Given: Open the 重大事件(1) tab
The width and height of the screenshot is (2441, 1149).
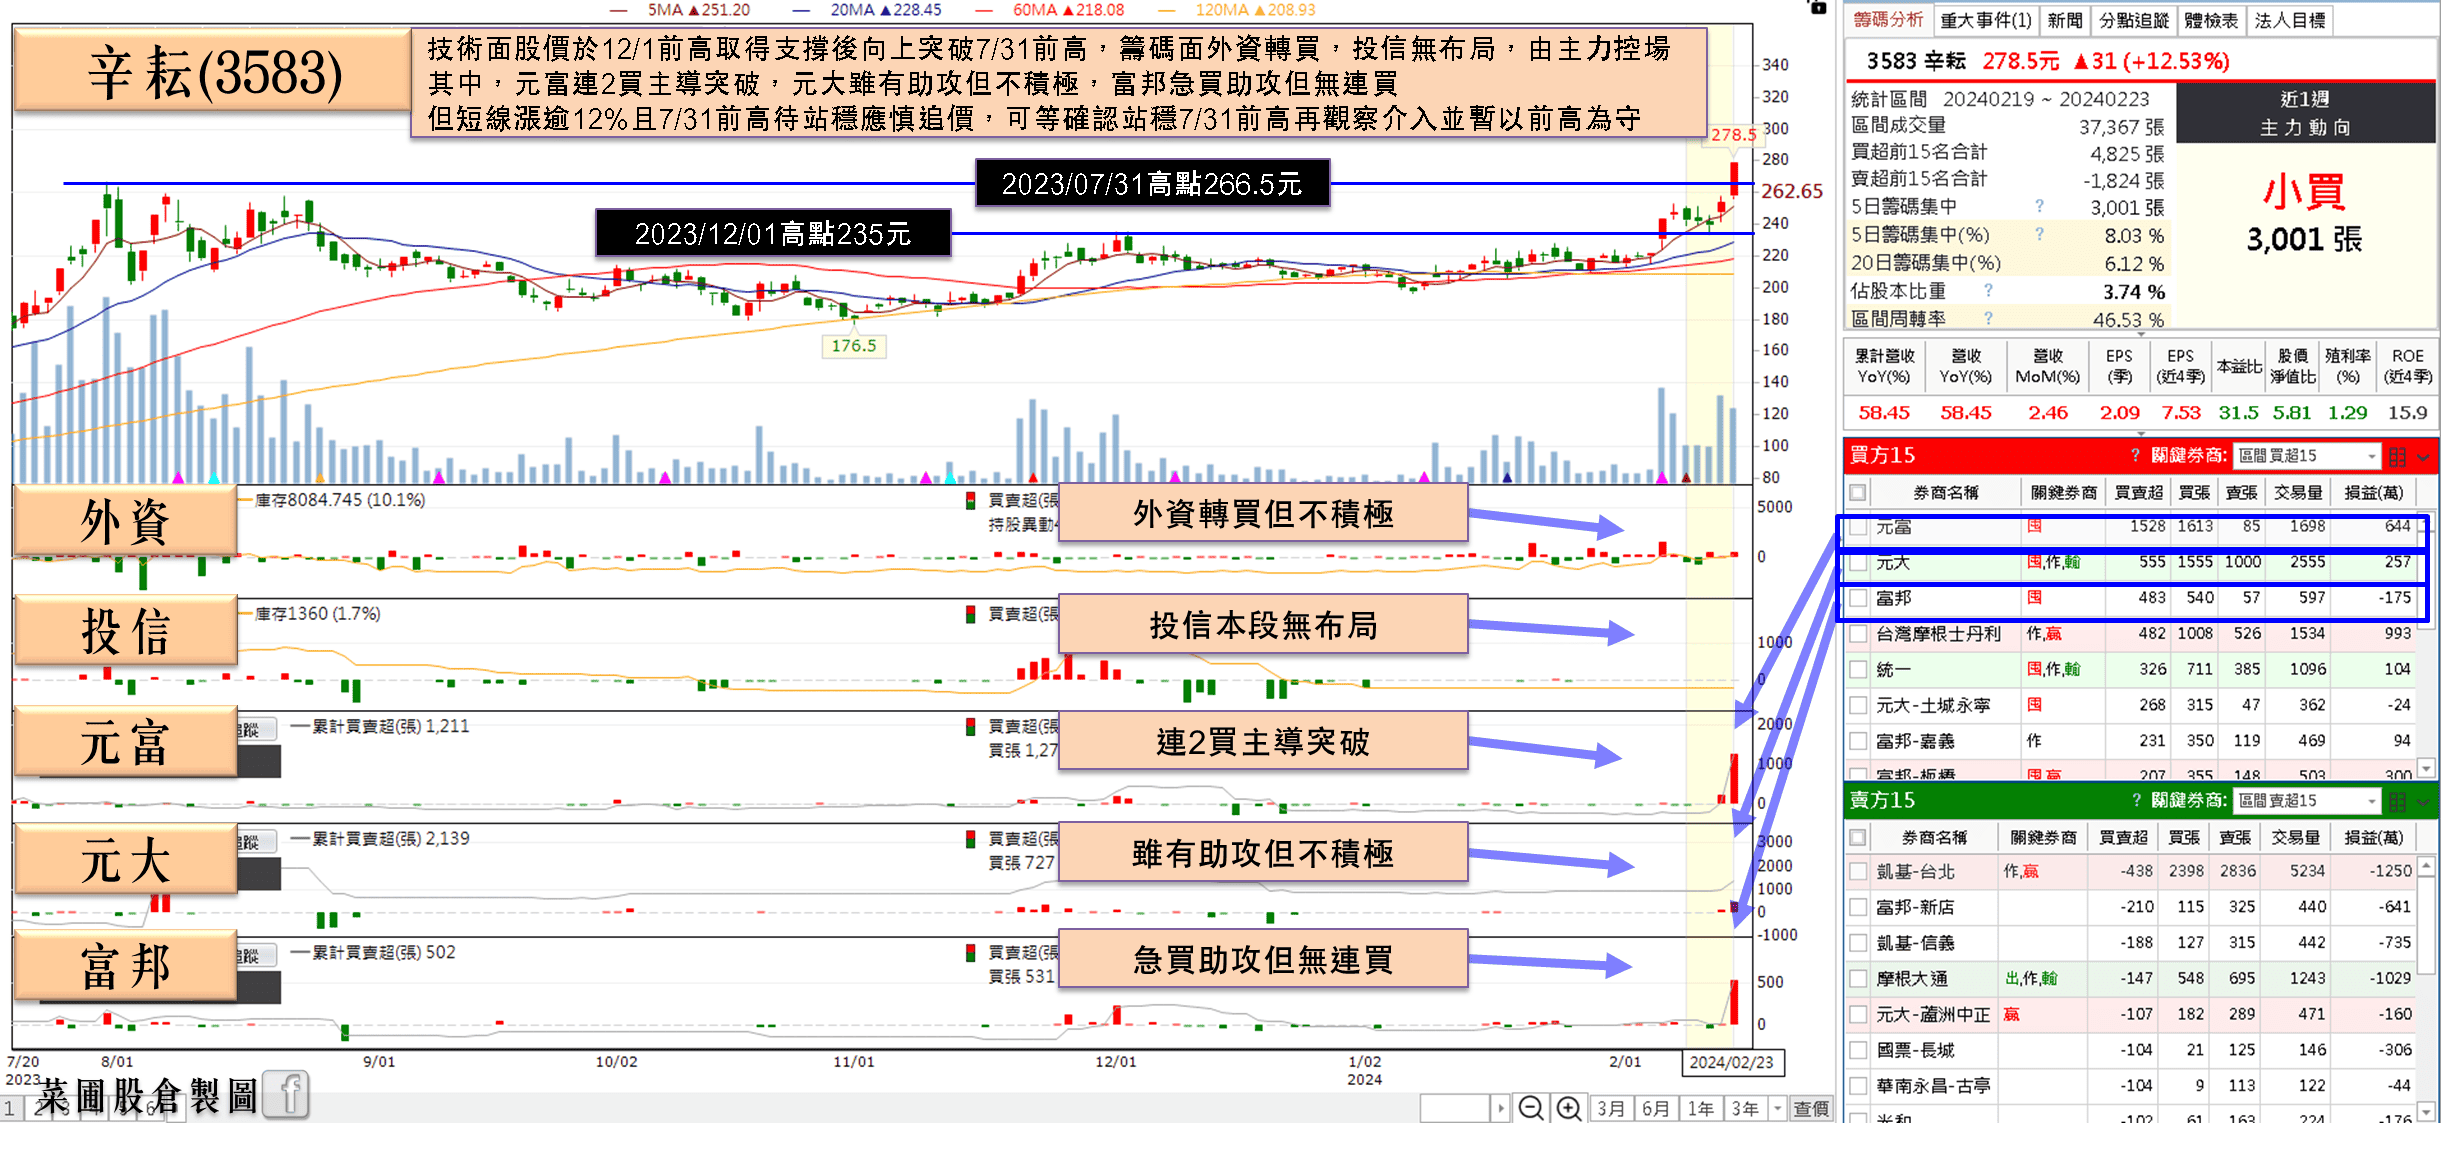Looking at the screenshot, I should coord(1986,21).
